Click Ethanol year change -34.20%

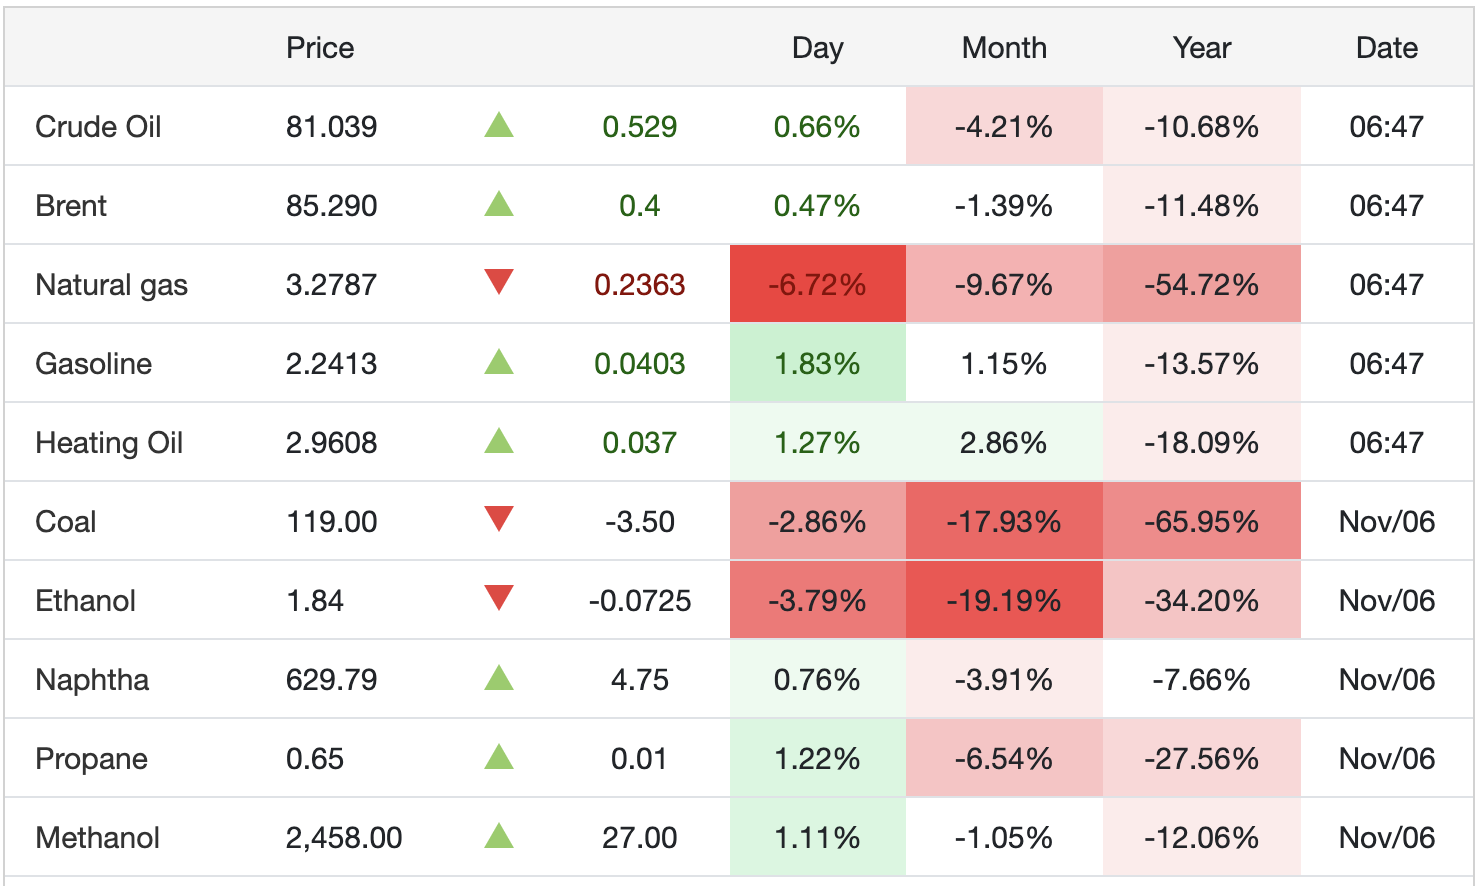[1202, 601]
